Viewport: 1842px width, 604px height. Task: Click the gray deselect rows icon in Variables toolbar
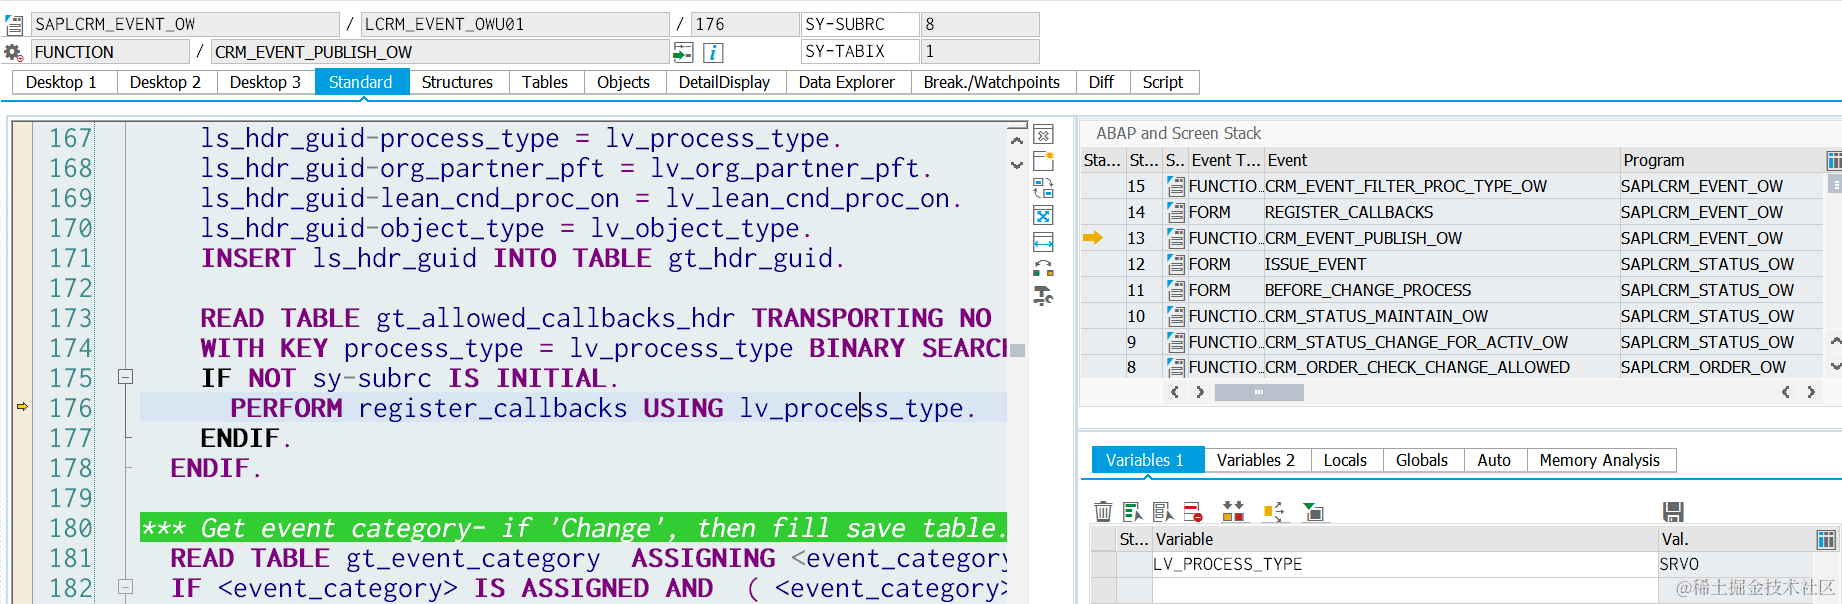click(x=1163, y=512)
